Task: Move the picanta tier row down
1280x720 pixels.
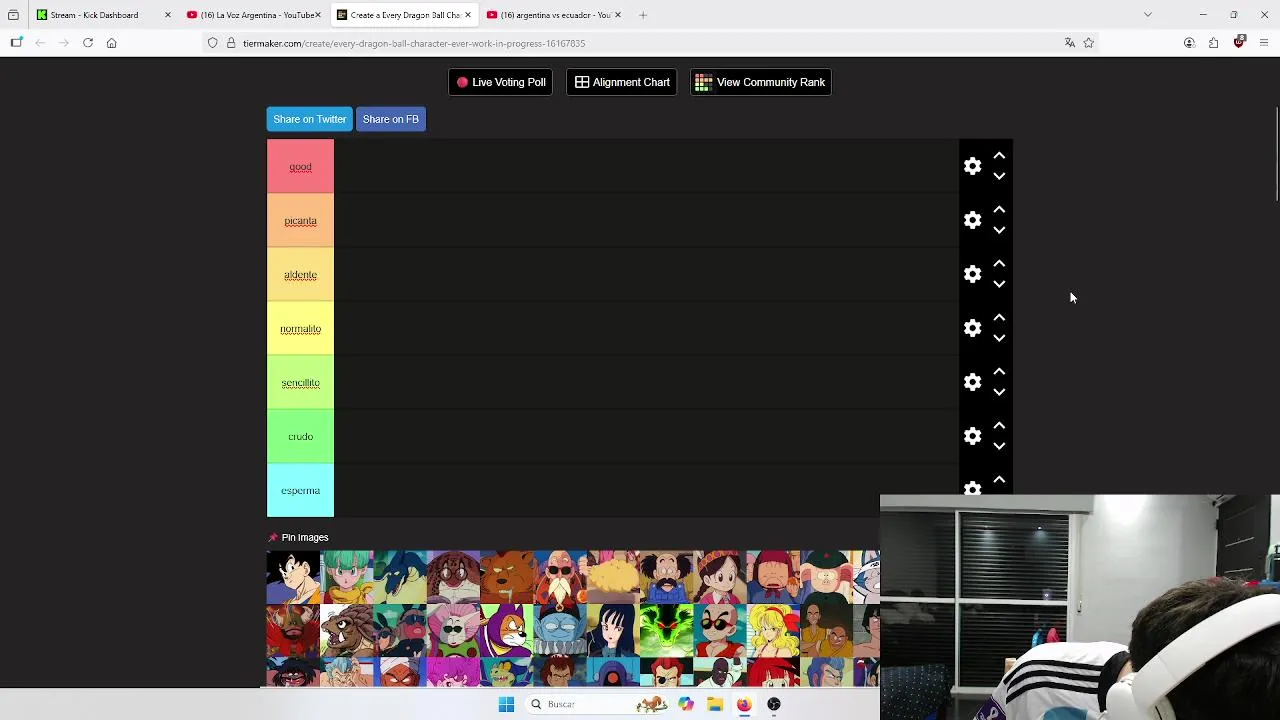Action: [x=999, y=230]
